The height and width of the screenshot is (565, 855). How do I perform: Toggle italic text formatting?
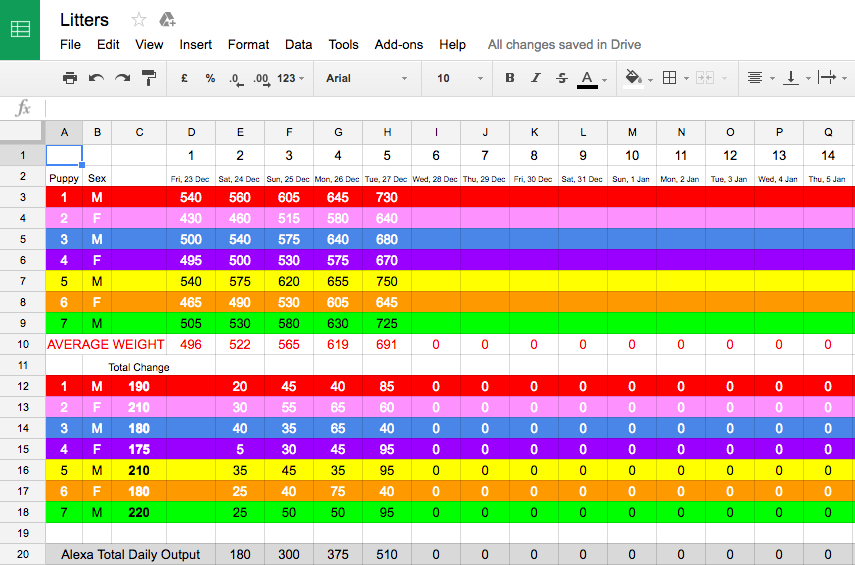pos(535,78)
